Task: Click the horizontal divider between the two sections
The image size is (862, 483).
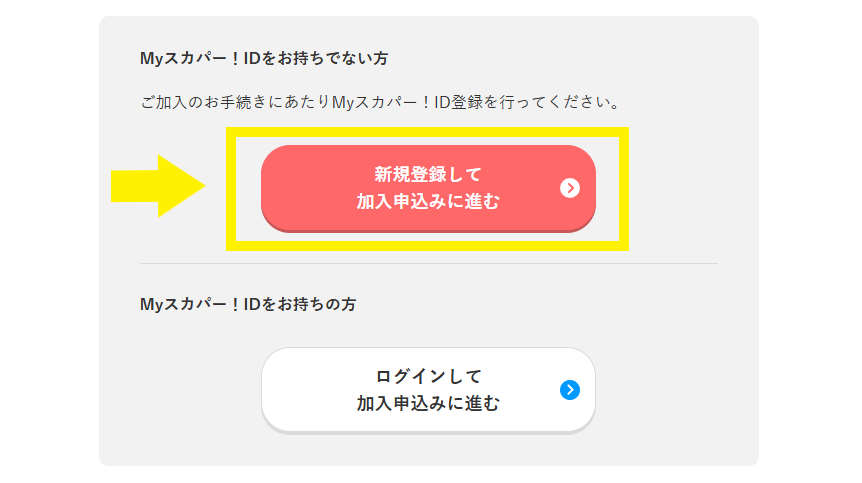Action: 429,263
